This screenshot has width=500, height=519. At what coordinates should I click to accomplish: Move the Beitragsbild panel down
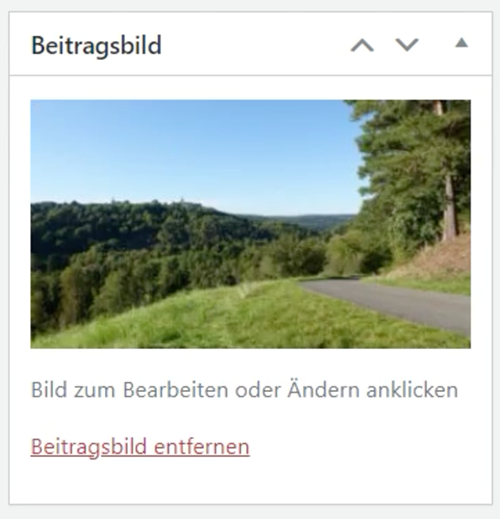click(x=407, y=45)
